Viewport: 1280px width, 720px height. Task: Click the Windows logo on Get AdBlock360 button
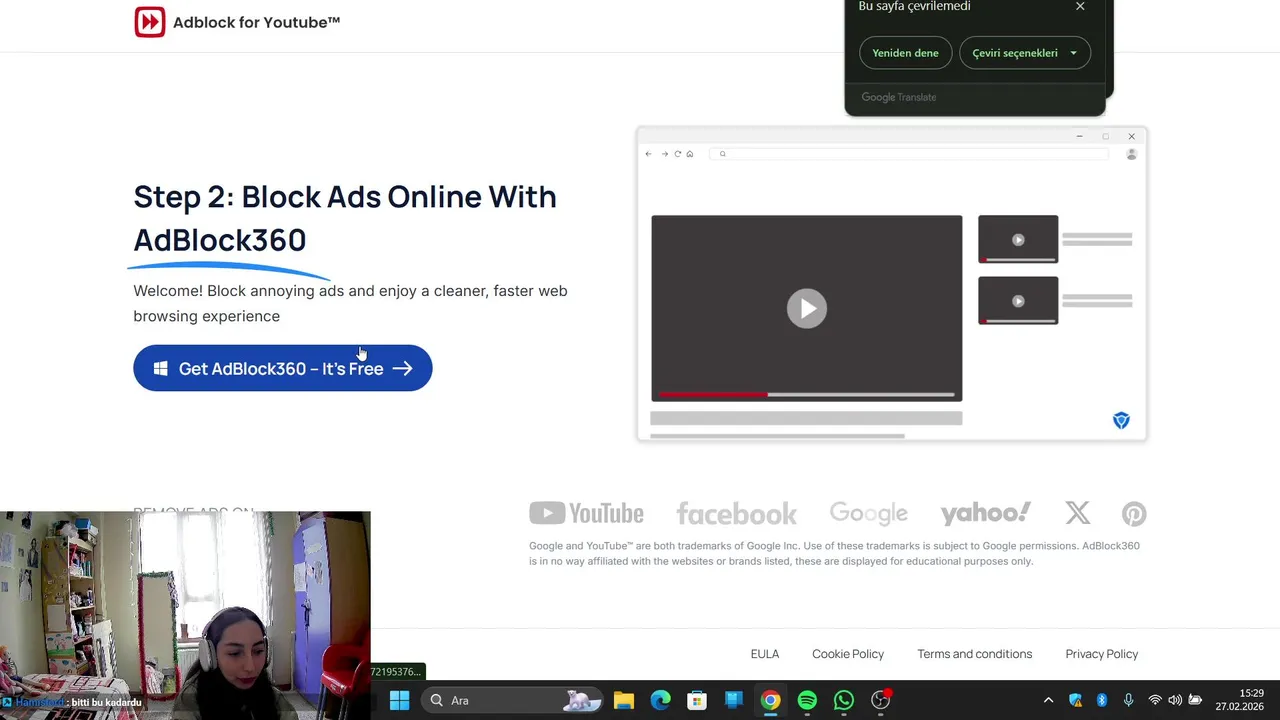160,369
